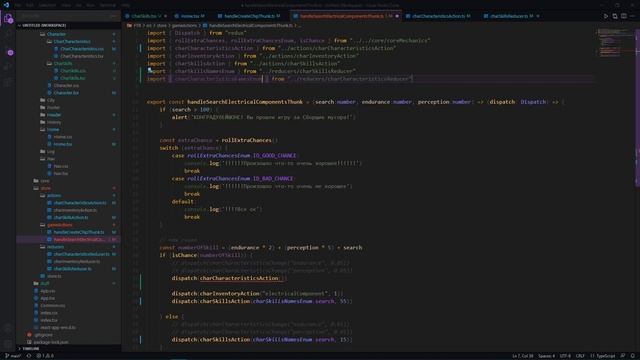Click the purple circular activity bar icon
The width and height of the screenshot is (640, 360).
click(x=10, y=53)
